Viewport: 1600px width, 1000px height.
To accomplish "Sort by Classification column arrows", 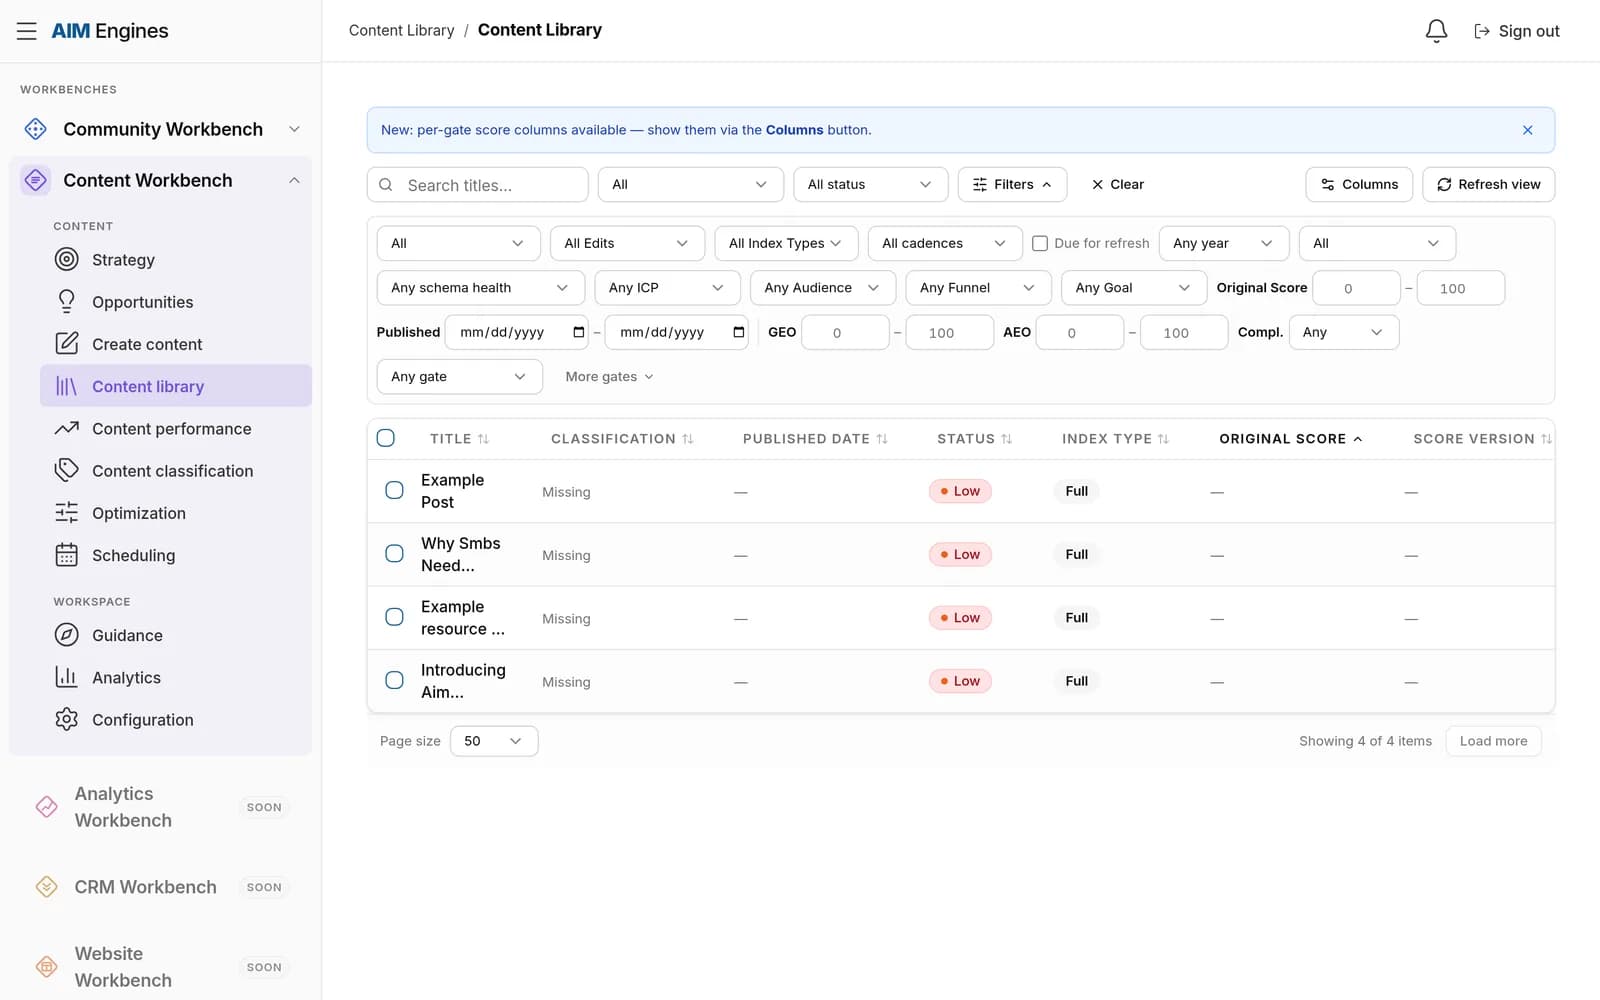I will pyautogui.click(x=688, y=439).
